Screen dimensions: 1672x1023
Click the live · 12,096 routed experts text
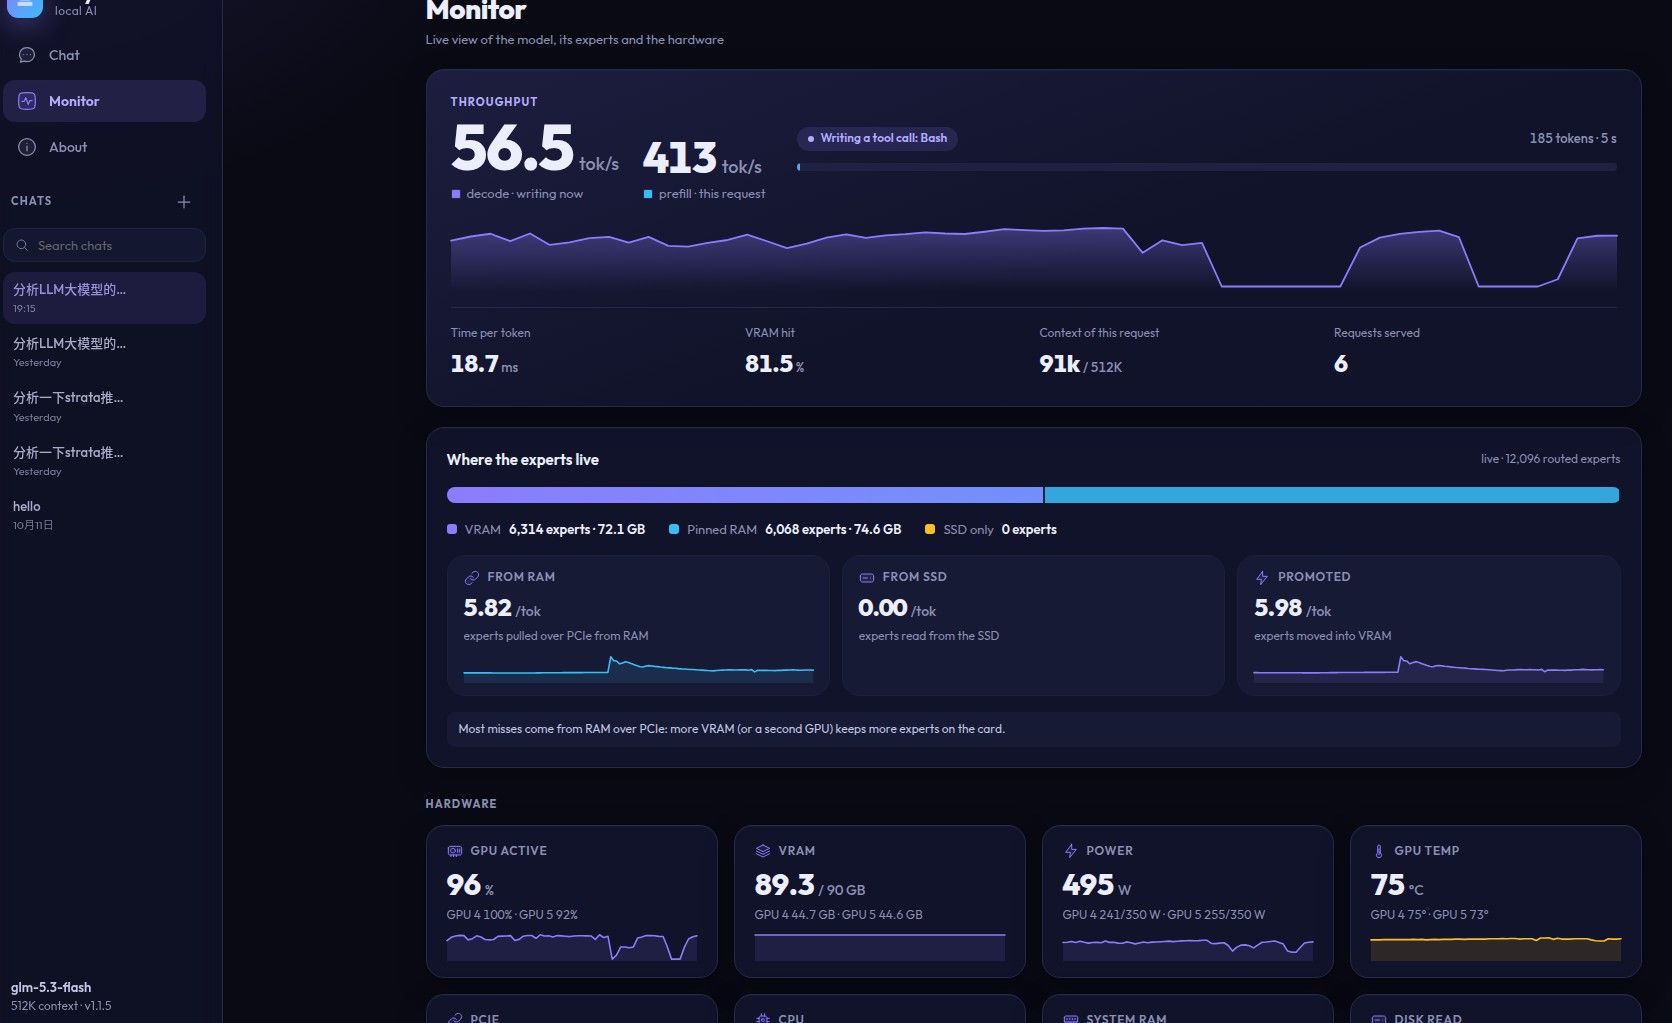pos(1550,459)
